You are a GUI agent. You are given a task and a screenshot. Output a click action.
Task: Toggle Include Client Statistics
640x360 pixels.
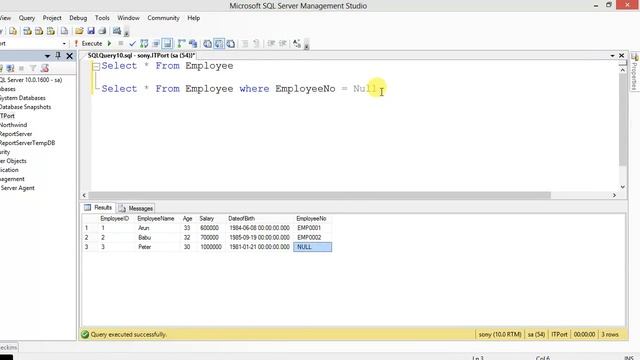(x=193, y=43)
